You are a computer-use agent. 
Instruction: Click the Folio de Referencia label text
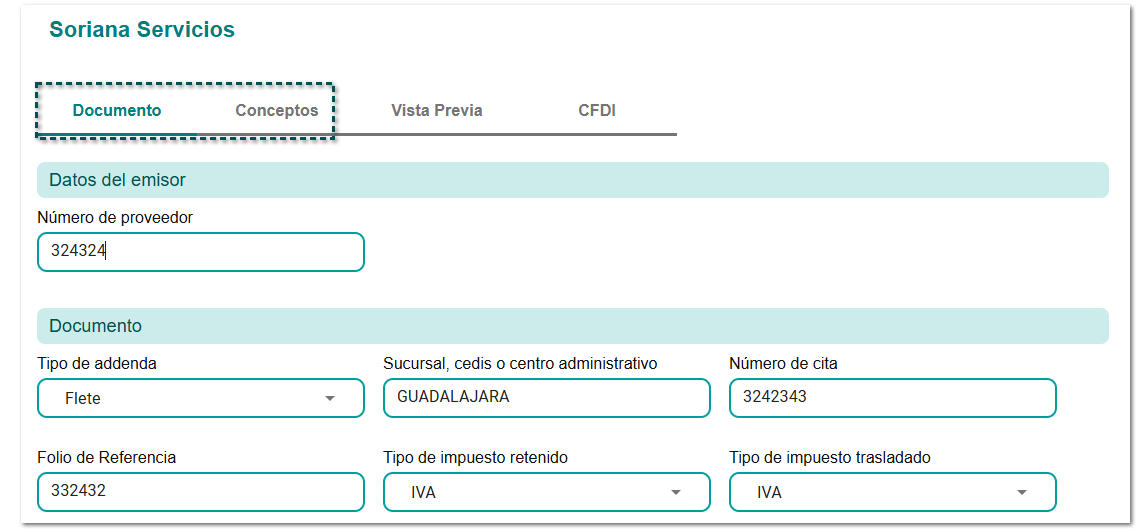pyautogui.click(x=107, y=458)
